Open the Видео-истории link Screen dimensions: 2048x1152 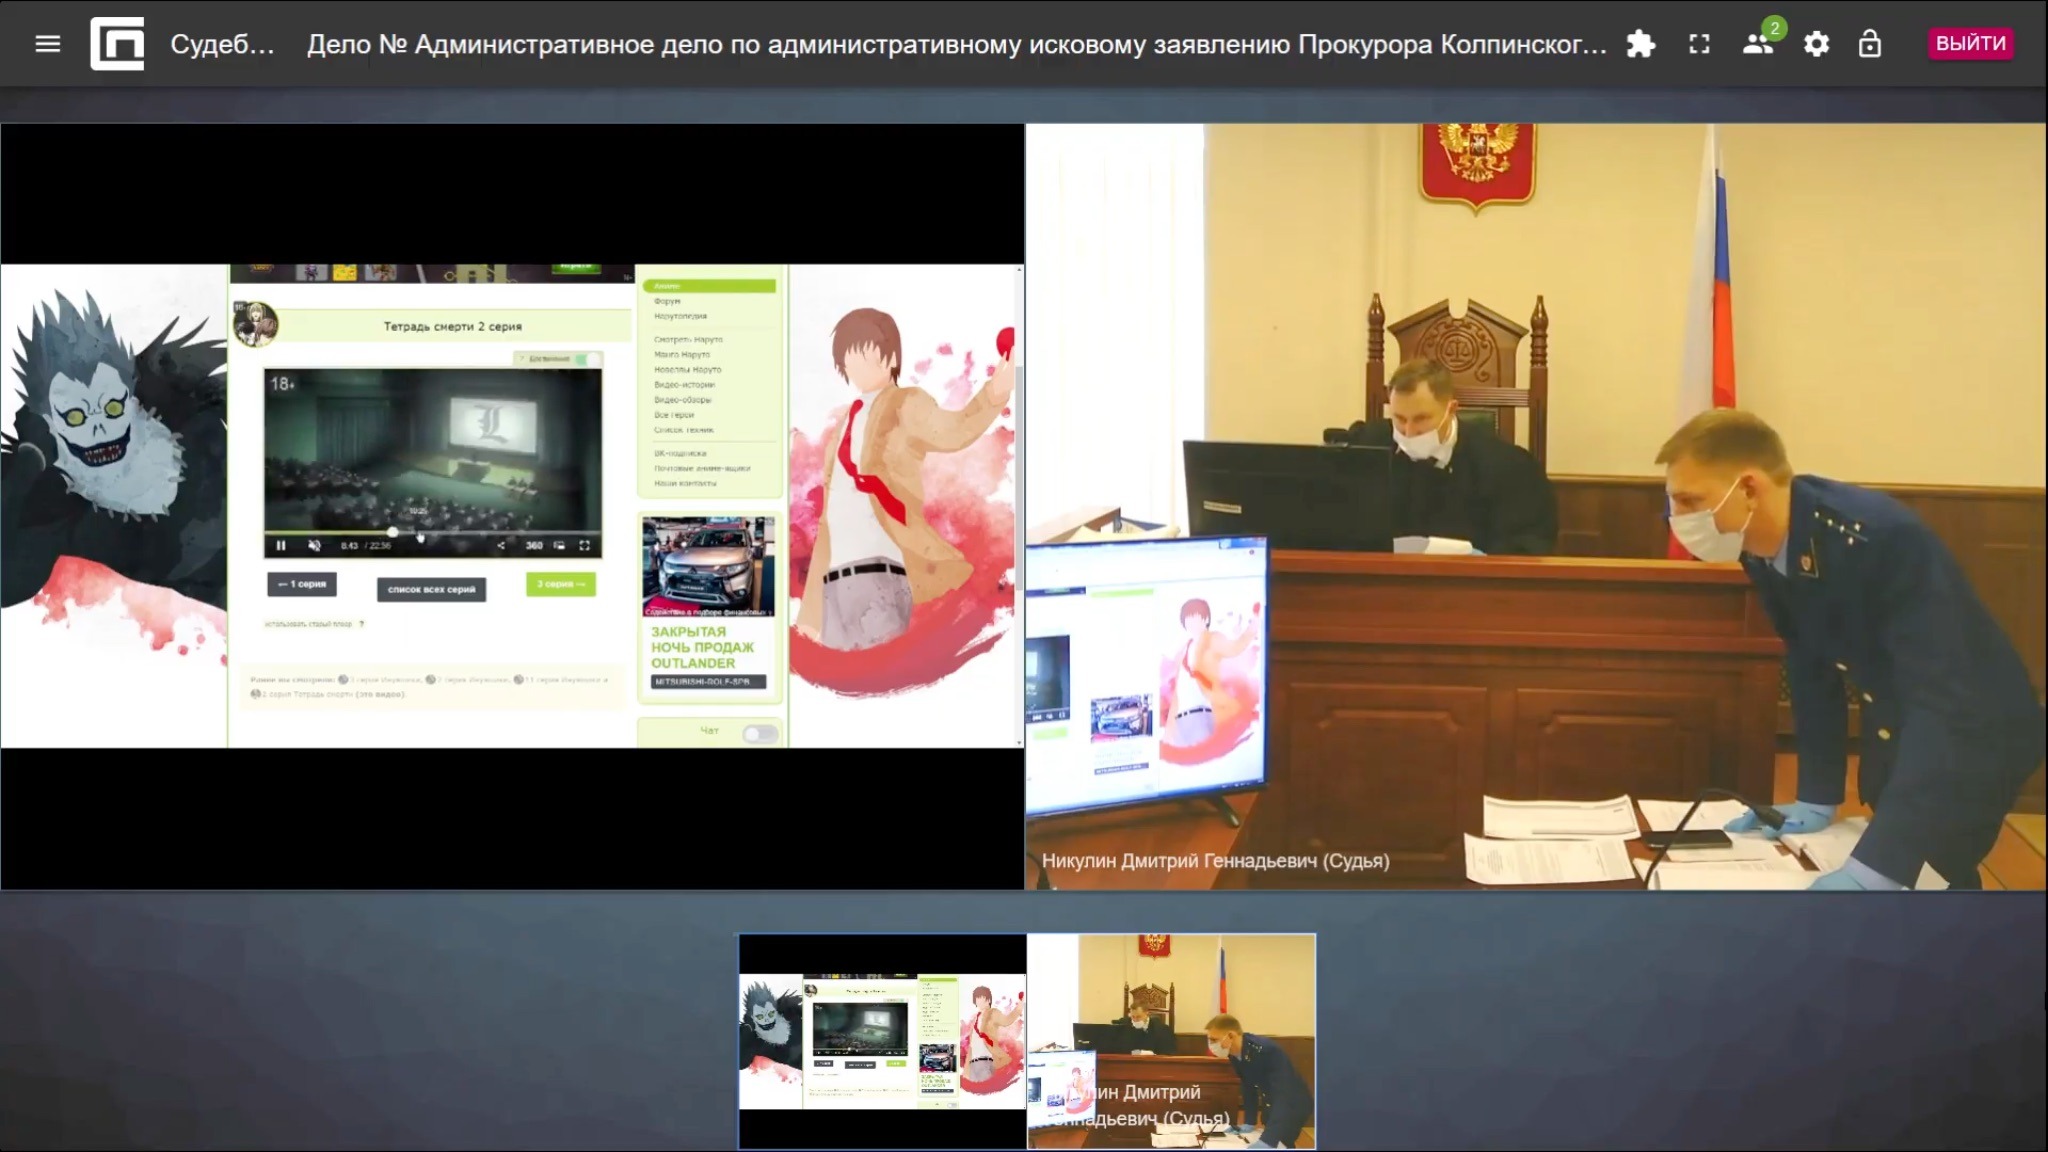(x=684, y=384)
